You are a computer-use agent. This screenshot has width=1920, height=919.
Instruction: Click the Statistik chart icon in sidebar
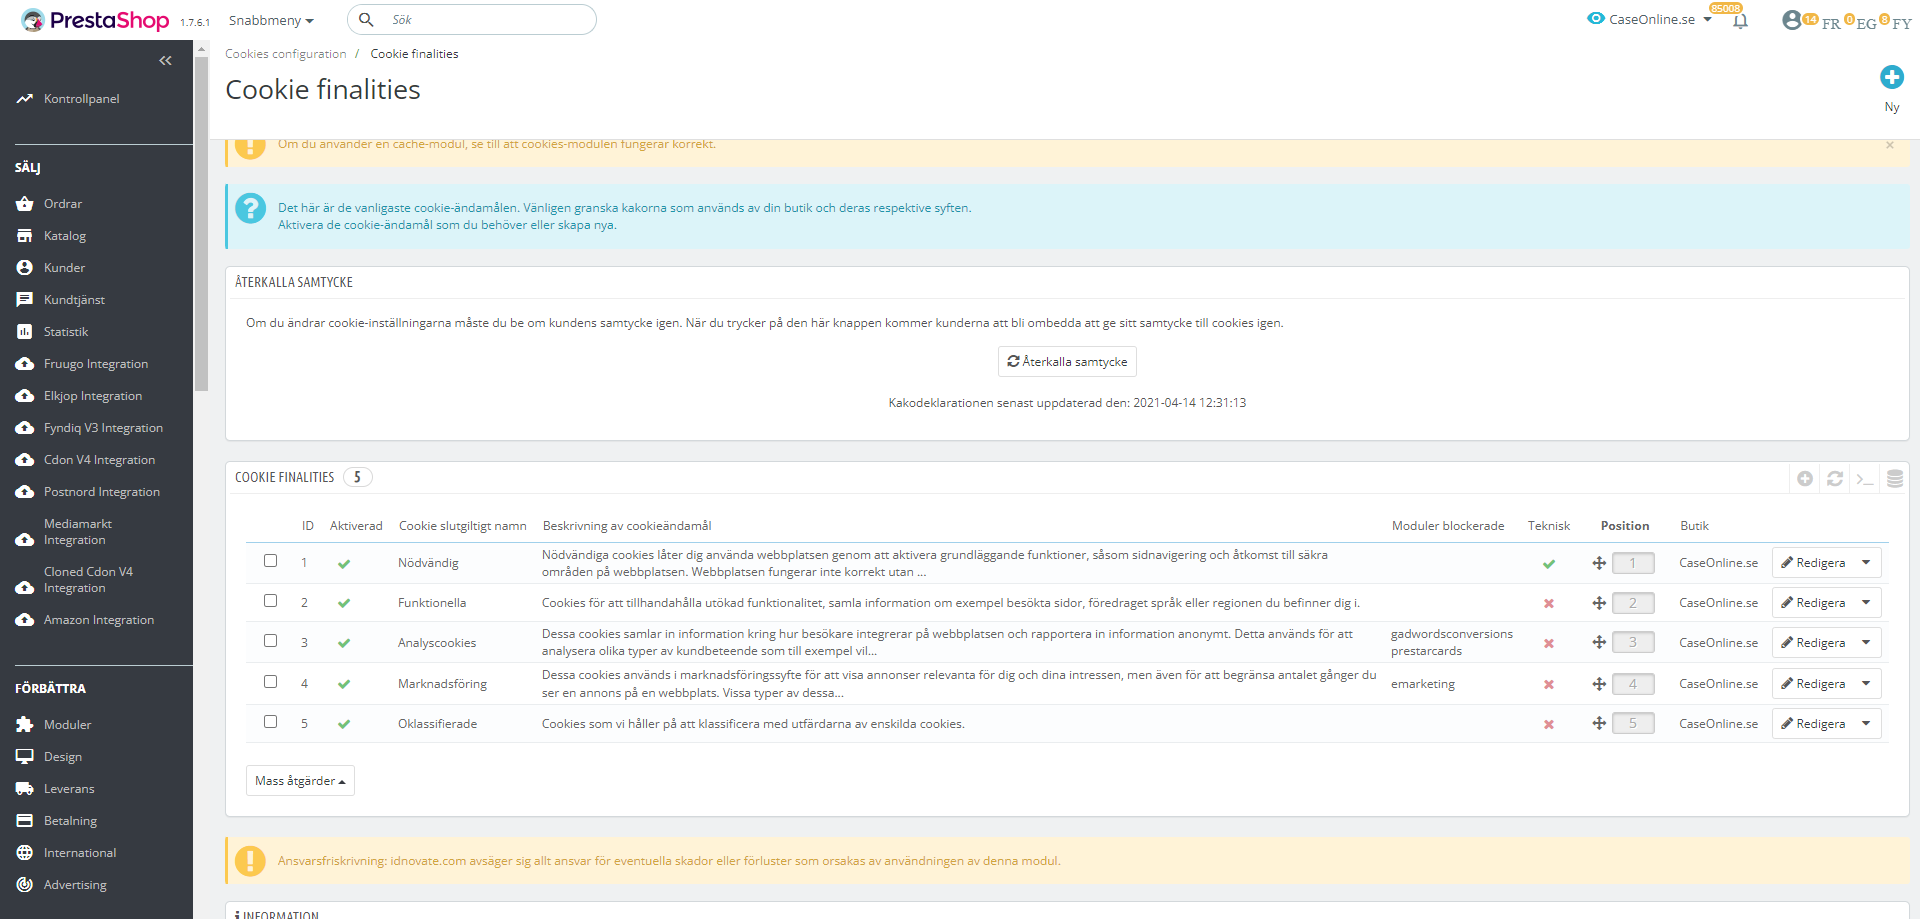[25, 332]
